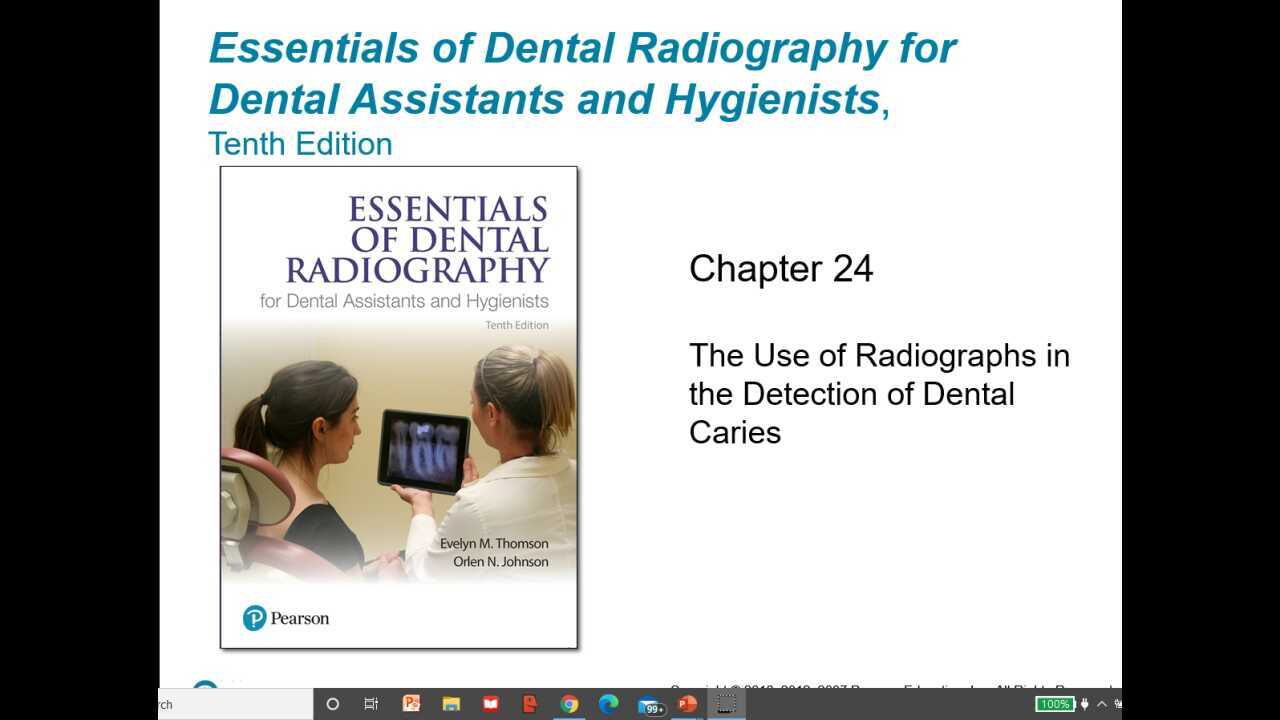1280x720 pixels.
Task: Switch to the running PowerPoint slideshow window
Action: (x=726, y=704)
